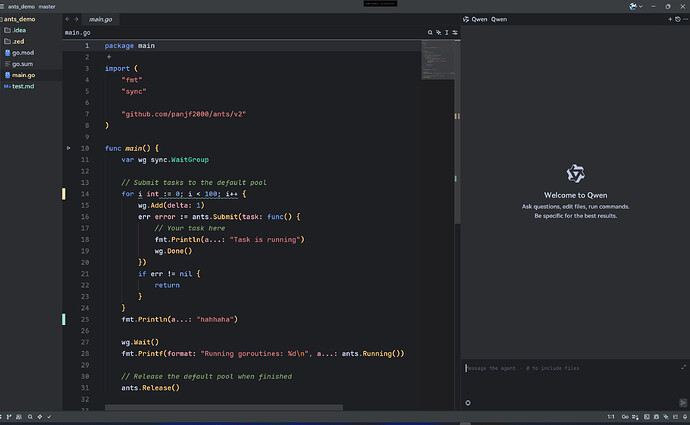Go back with the left arrow in editor tab bar

click(67, 19)
